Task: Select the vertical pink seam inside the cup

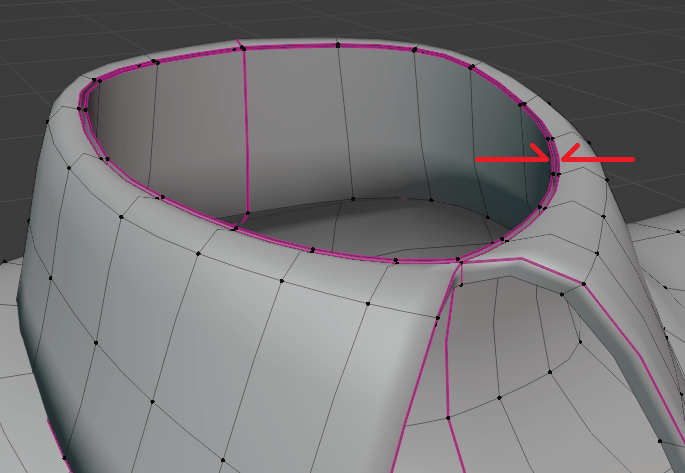Action: 246,130
